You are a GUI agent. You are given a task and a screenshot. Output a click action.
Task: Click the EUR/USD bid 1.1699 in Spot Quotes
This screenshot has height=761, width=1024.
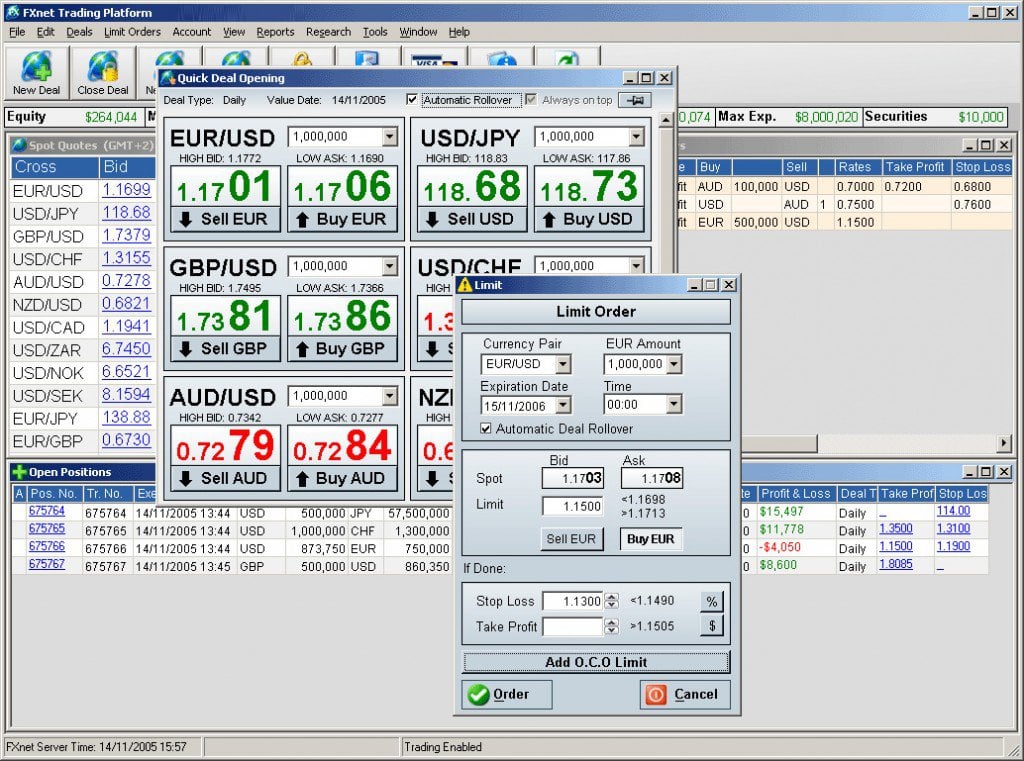126,190
